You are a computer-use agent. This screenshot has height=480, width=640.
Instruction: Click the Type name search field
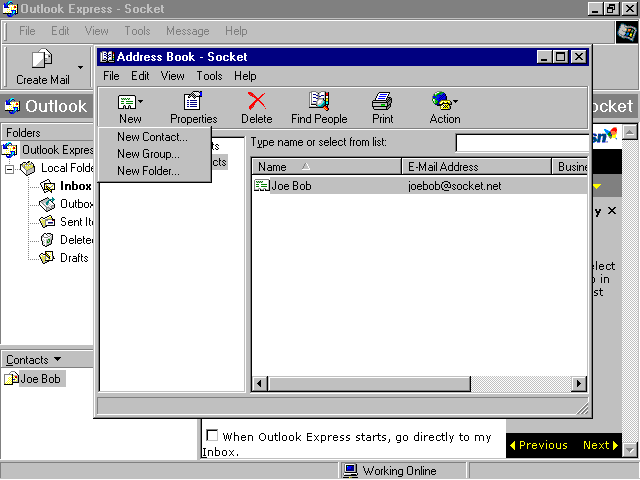[522, 143]
